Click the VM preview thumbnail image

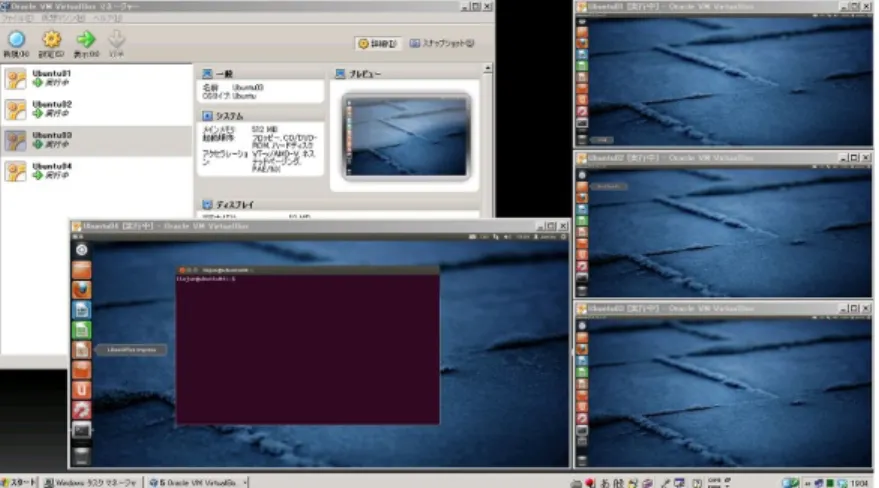(406, 136)
